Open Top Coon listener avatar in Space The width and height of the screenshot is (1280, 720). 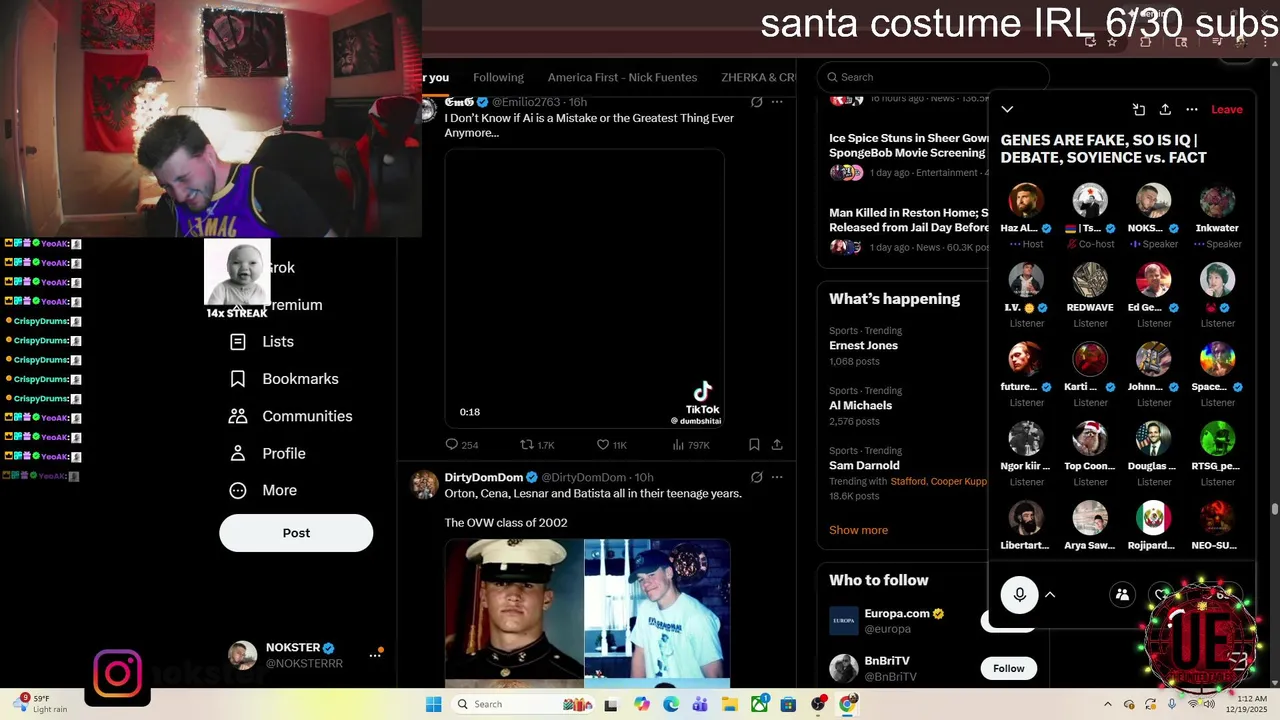[x=1090, y=438]
